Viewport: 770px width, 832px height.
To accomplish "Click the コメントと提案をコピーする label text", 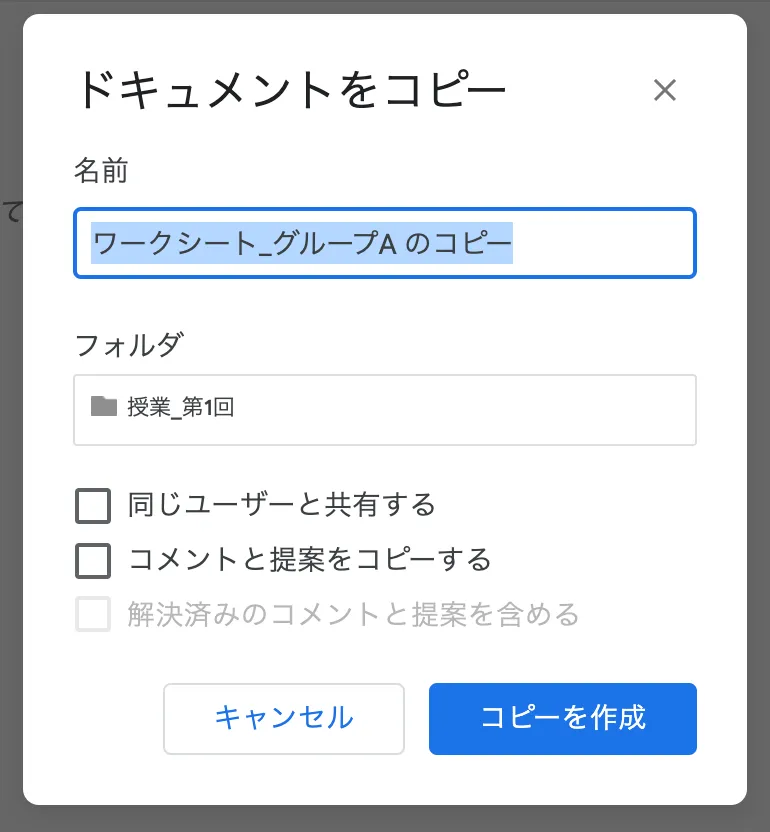I will pyautogui.click(x=310, y=559).
